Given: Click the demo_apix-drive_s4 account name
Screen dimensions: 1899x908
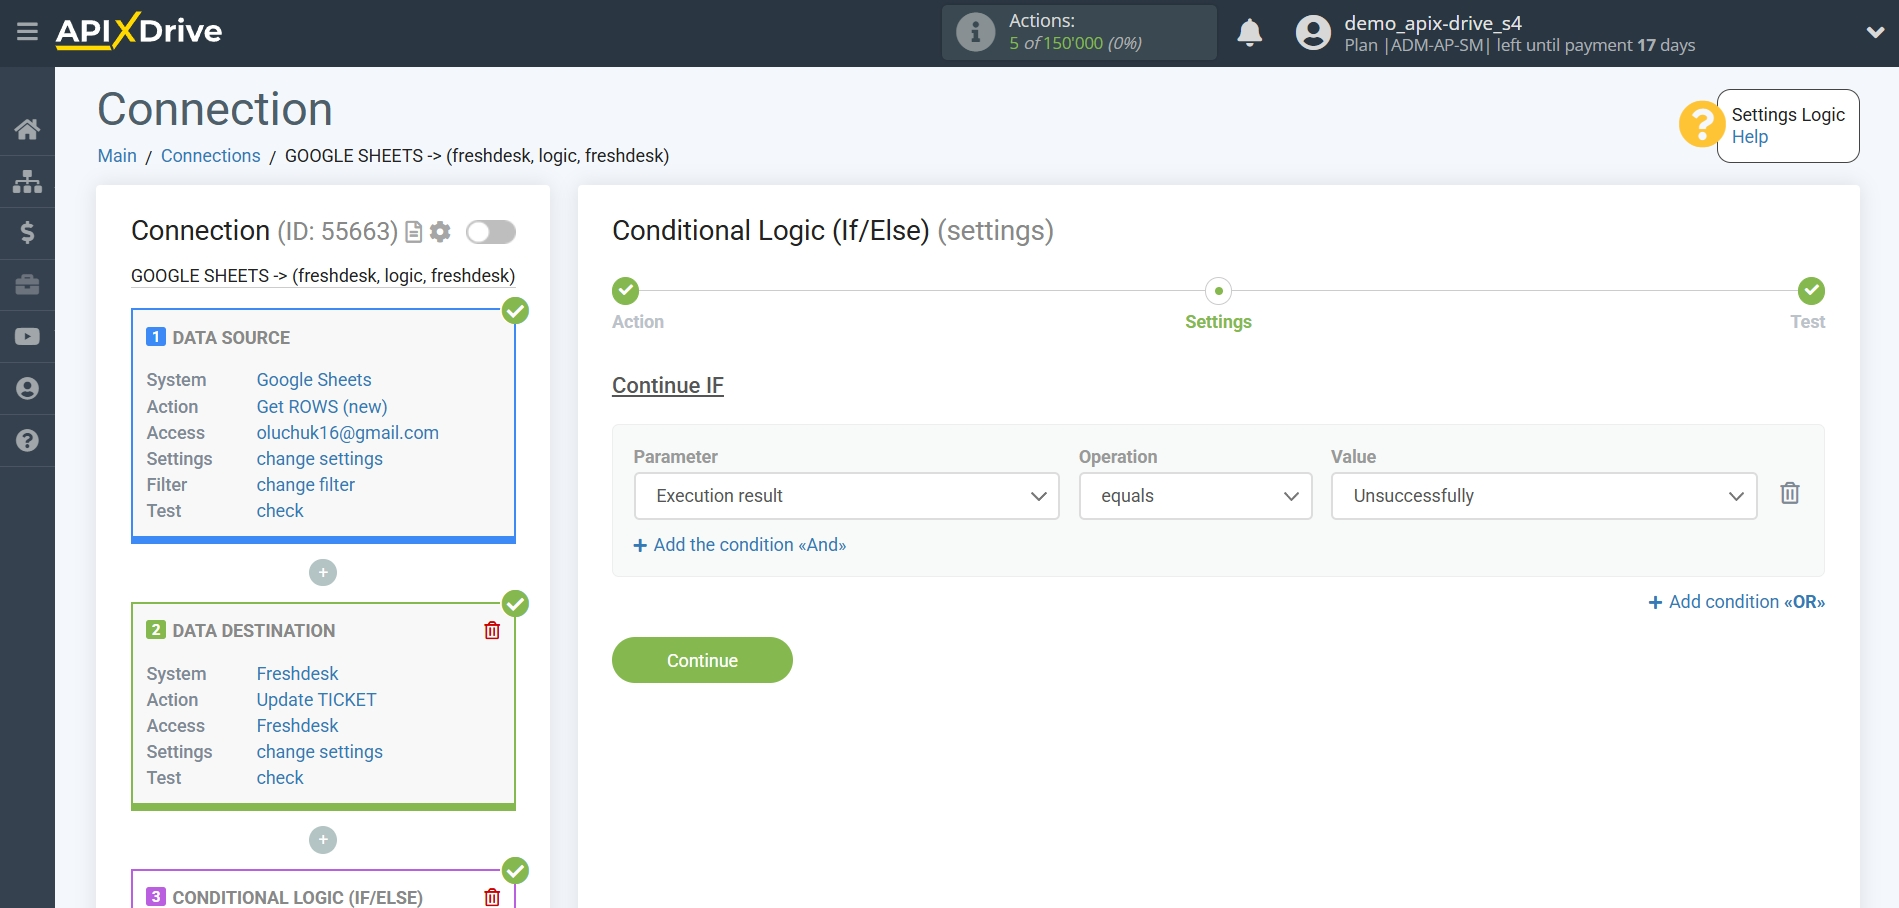Looking at the screenshot, I should (1432, 23).
